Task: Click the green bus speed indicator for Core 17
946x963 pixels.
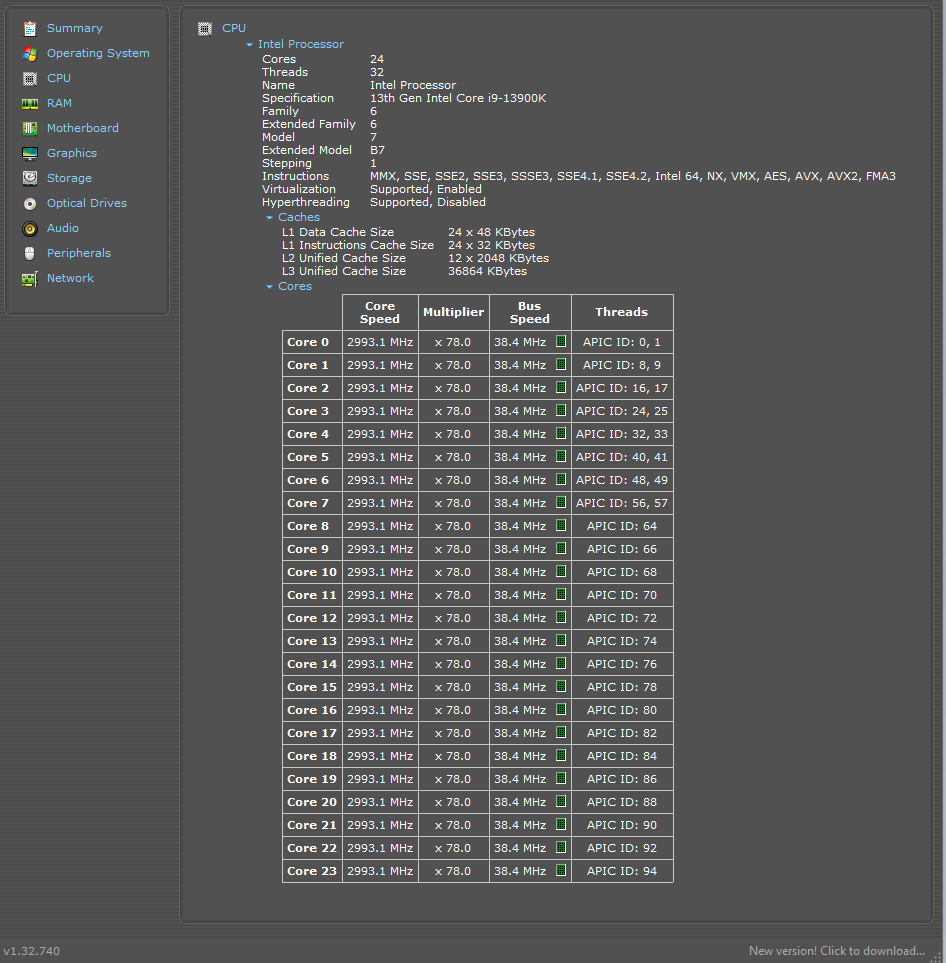Action: click(561, 732)
